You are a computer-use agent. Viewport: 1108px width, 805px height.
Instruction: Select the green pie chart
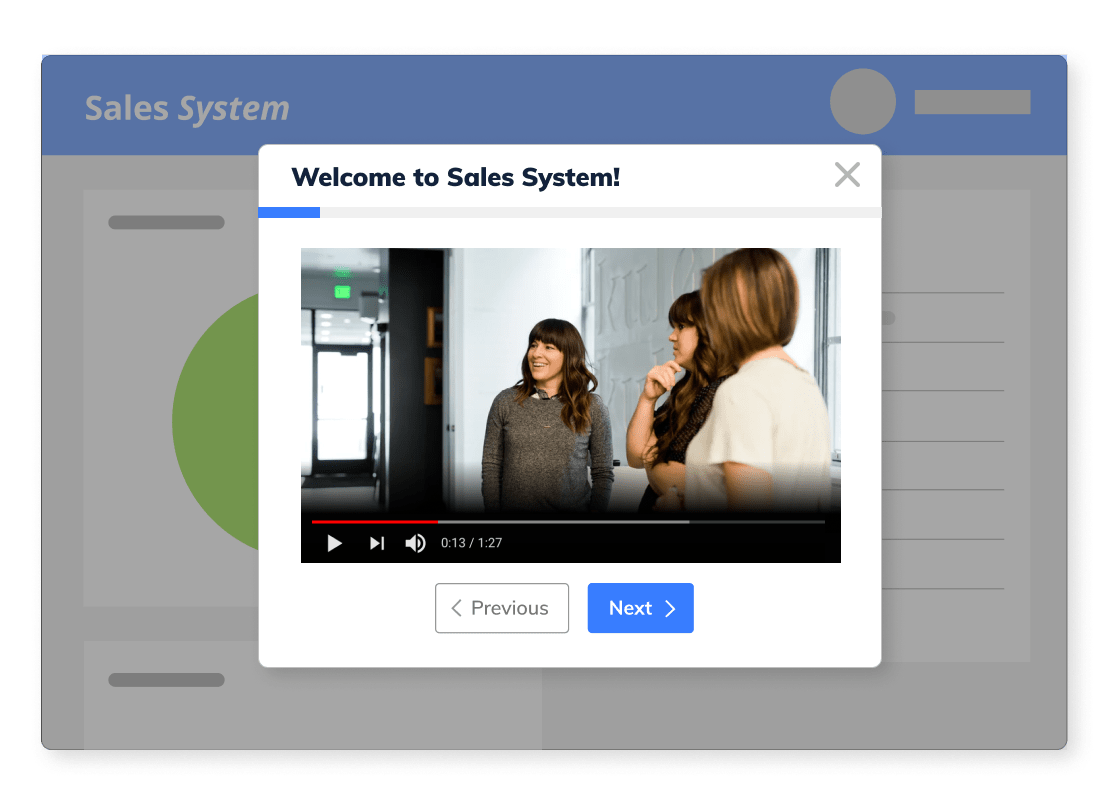[215, 420]
